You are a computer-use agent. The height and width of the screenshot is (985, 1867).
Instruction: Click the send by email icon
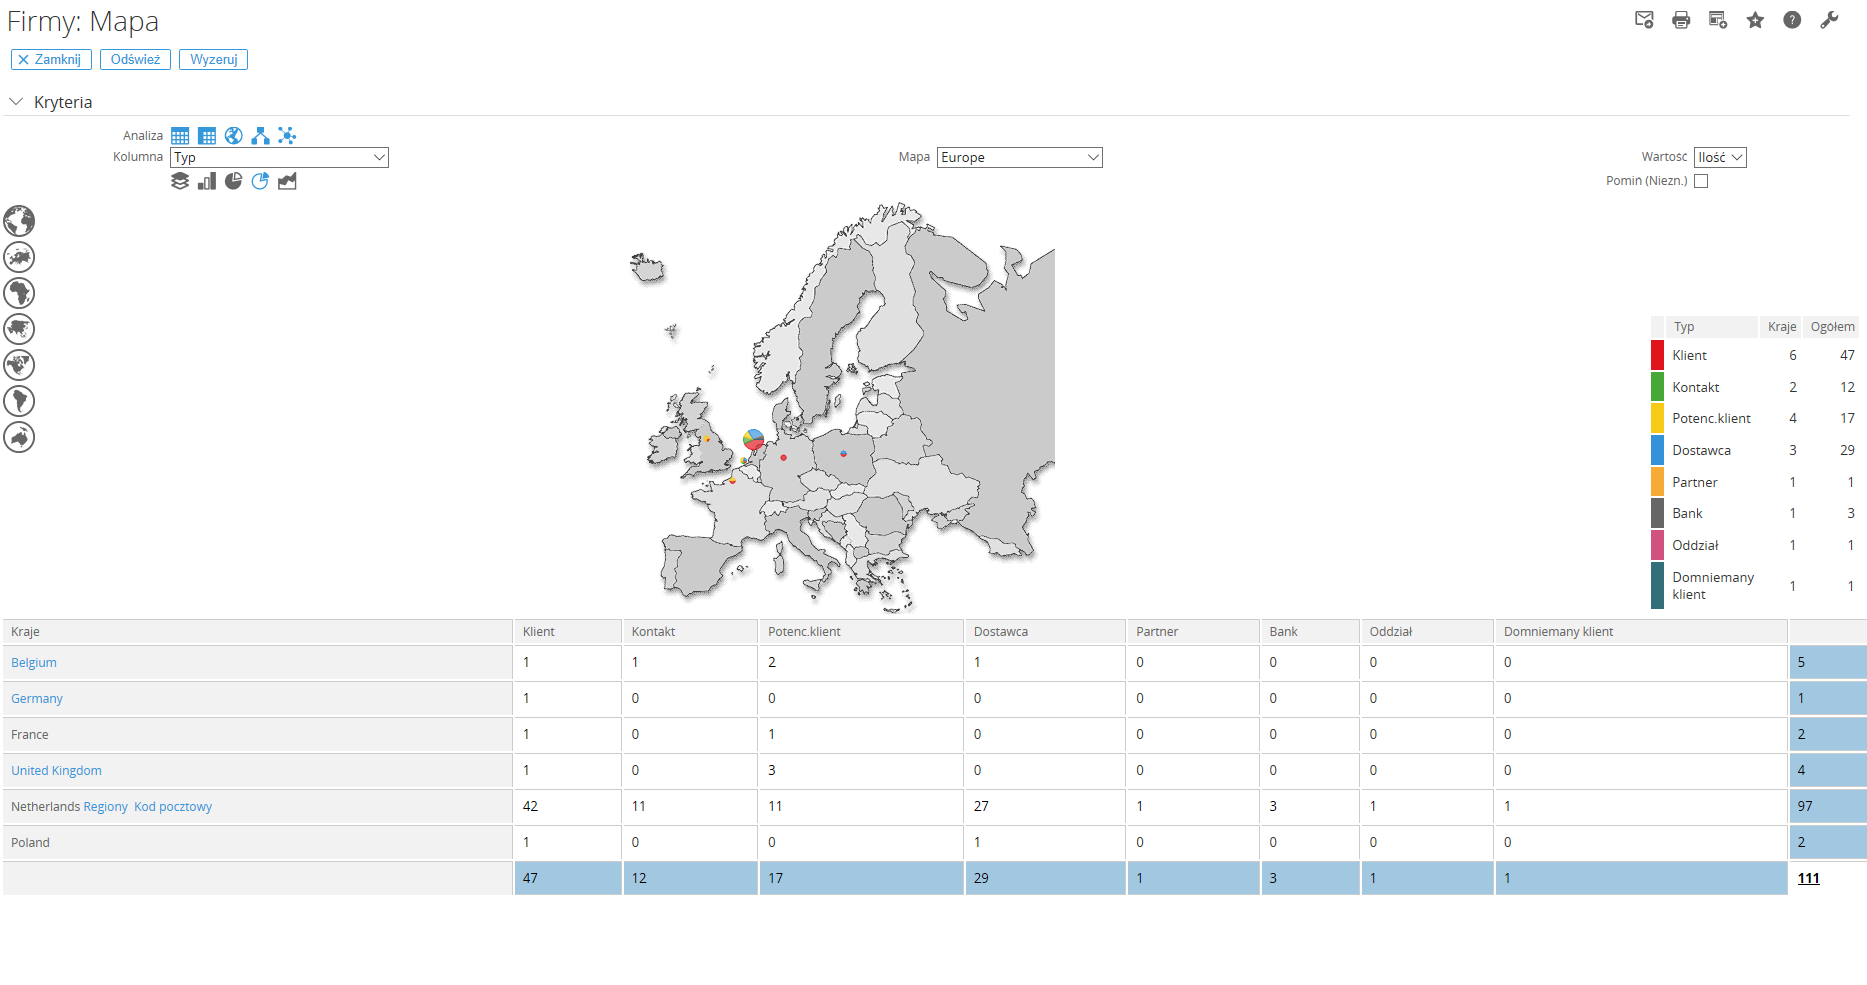click(1644, 20)
